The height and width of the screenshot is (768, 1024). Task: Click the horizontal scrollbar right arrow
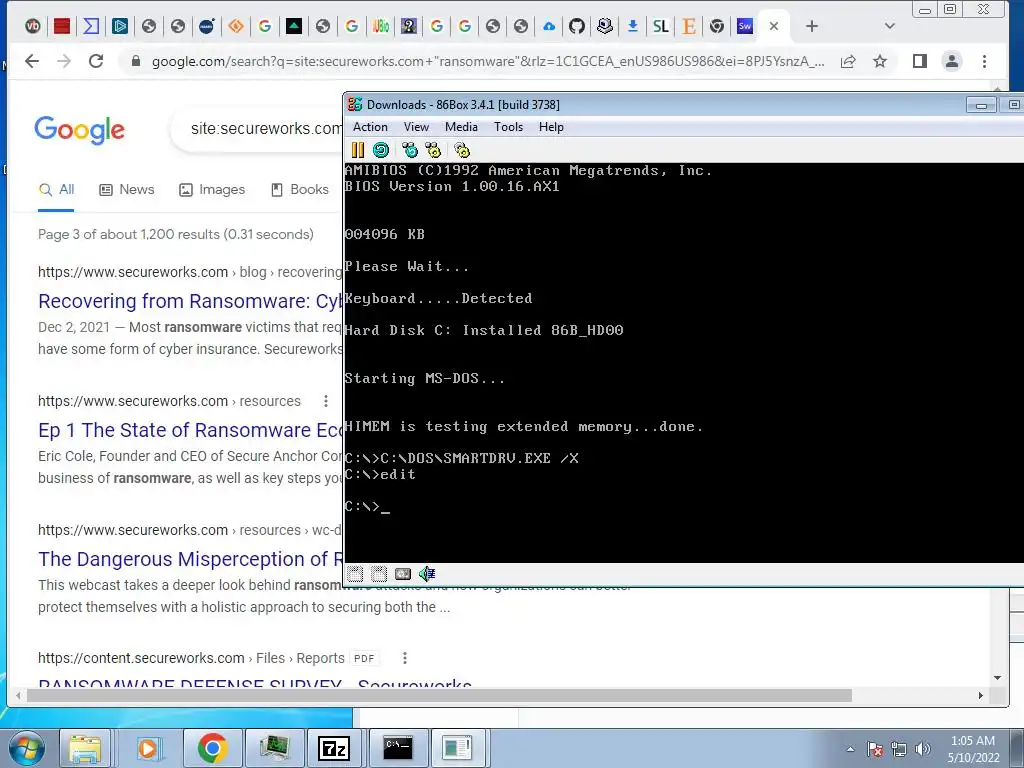coord(981,696)
